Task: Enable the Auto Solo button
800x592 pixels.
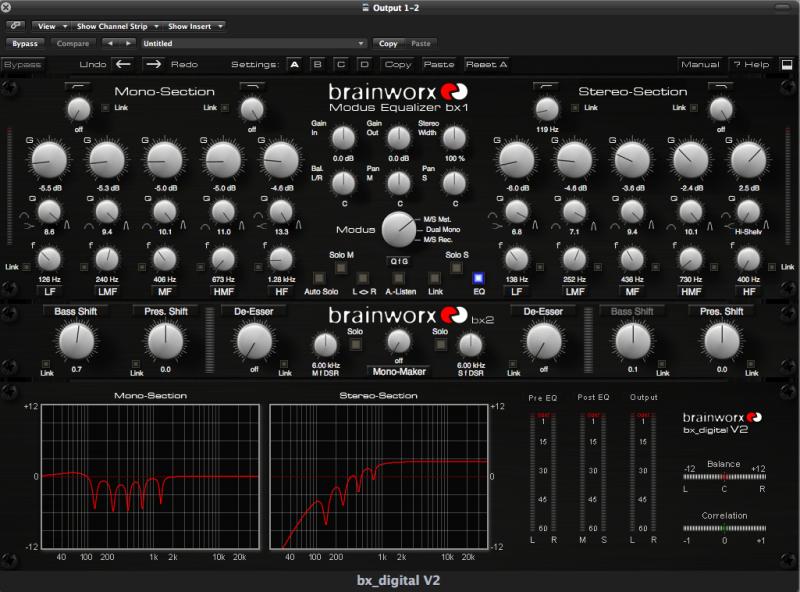Action: pyautogui.click(x=319, y=278)
